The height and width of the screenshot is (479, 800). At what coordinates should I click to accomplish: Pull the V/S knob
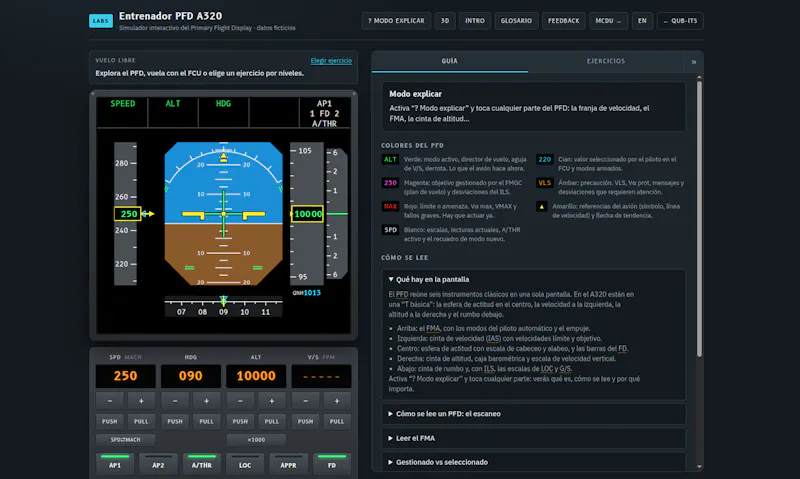tap(337, 421)
